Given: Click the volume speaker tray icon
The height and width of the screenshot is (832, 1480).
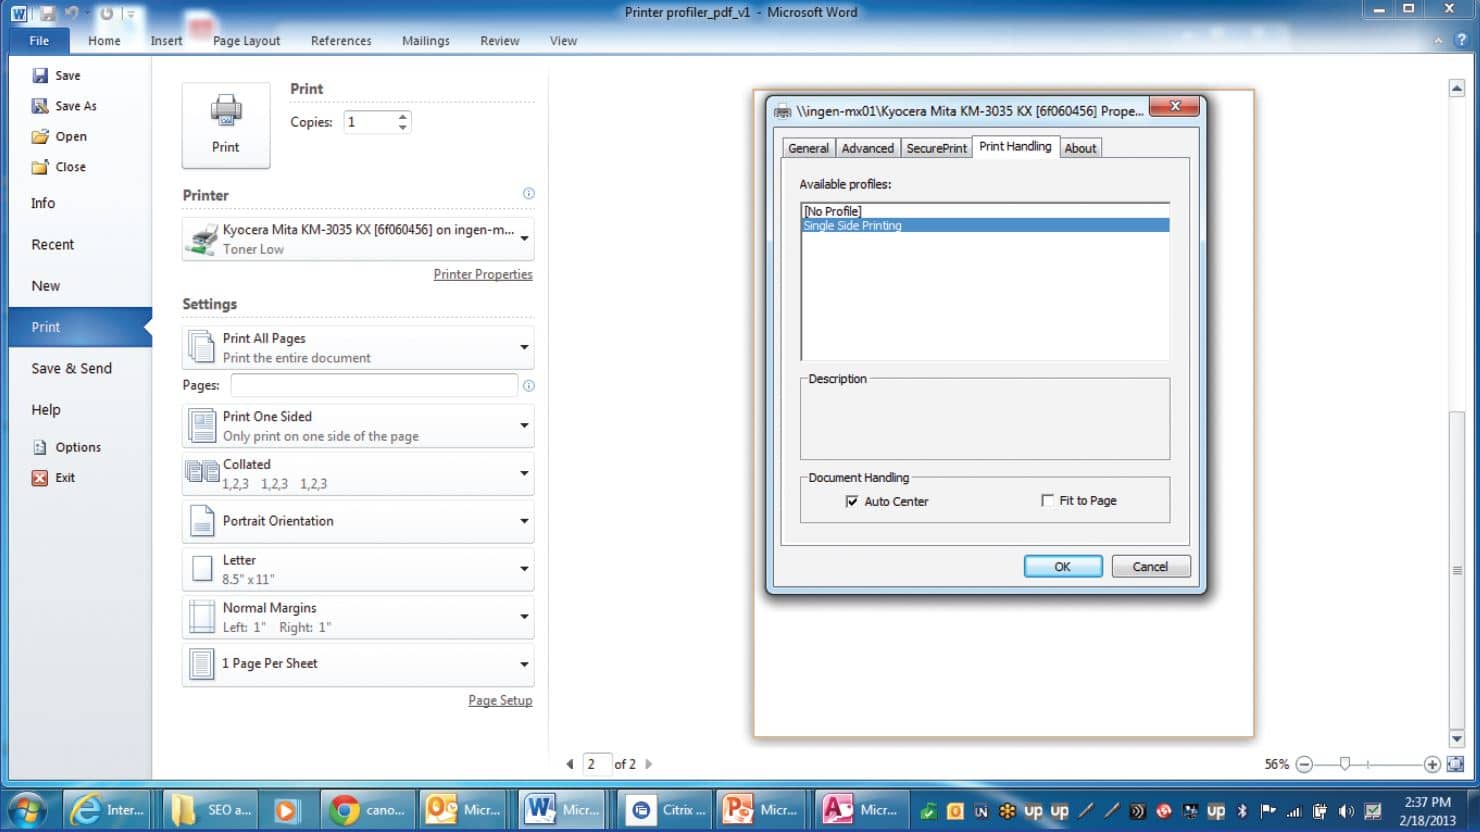Looking at the screenshot, I should pyautogui.click(x=1346, y=811).
